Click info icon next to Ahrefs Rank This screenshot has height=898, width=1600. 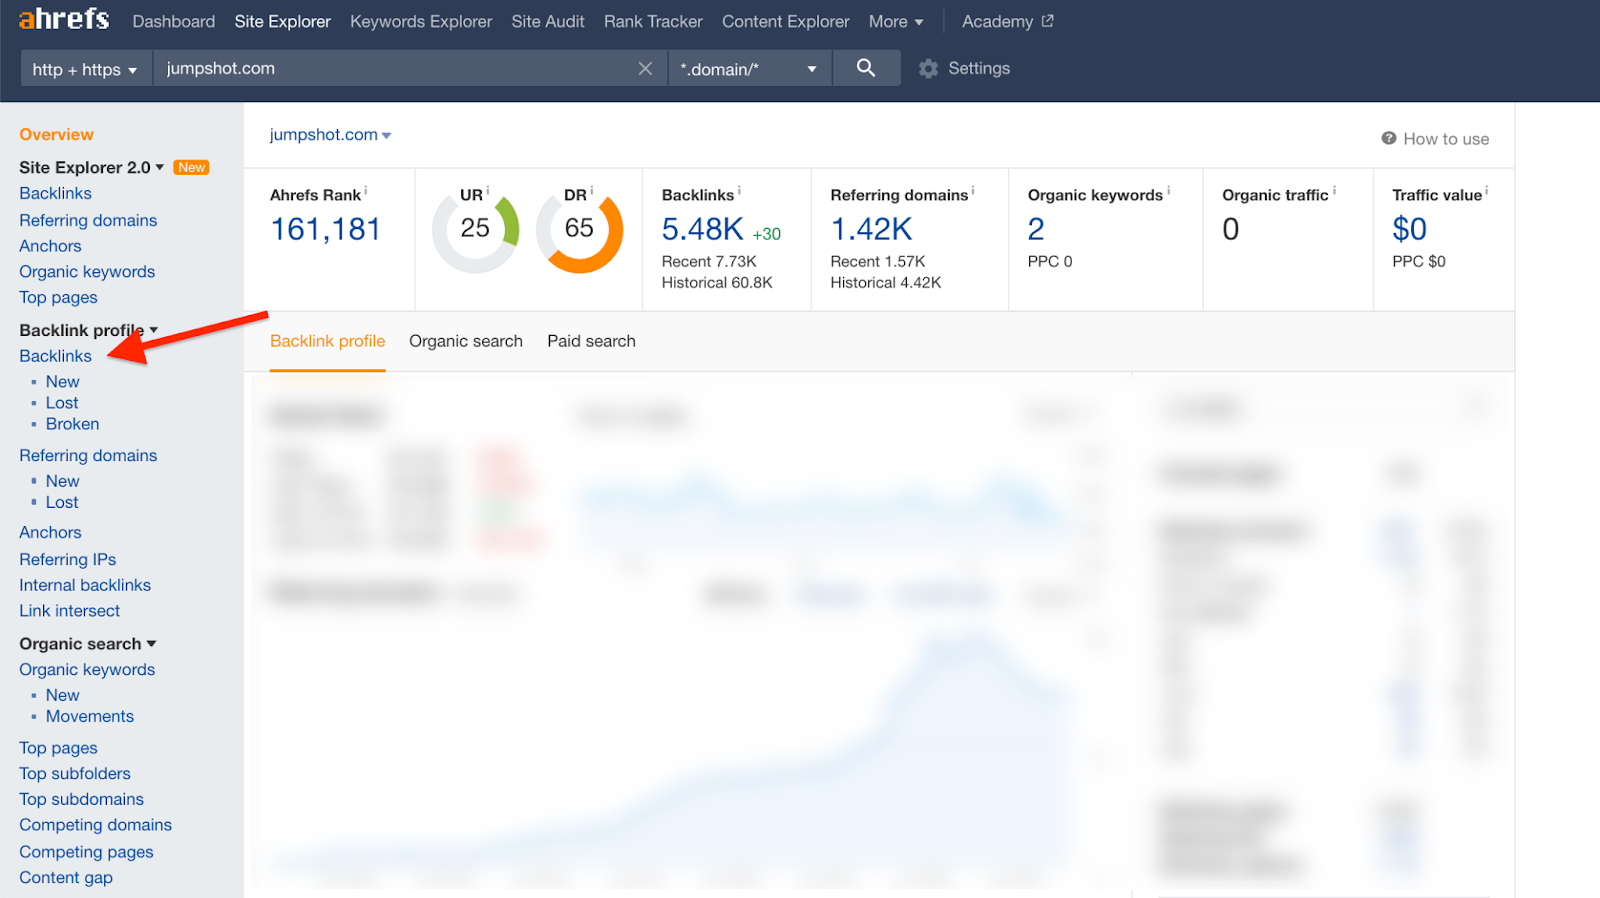click(x=366, y=190)
